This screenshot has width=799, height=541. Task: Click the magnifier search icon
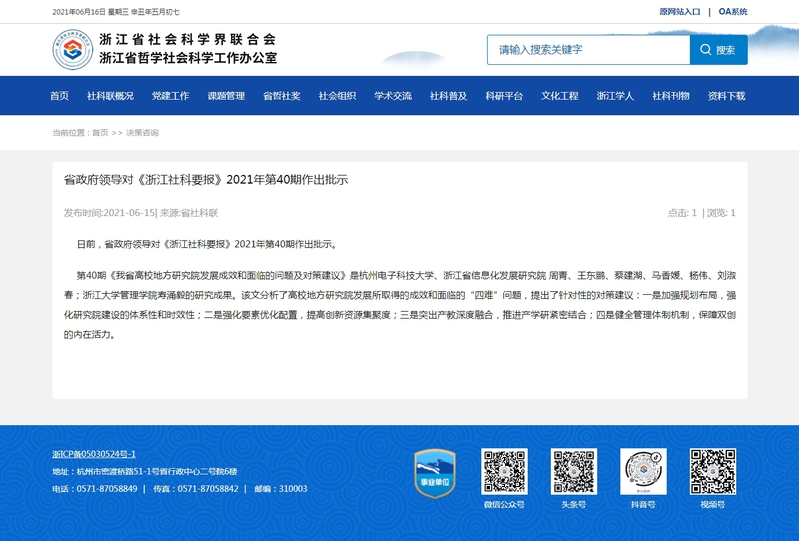[x=706, y=50]
